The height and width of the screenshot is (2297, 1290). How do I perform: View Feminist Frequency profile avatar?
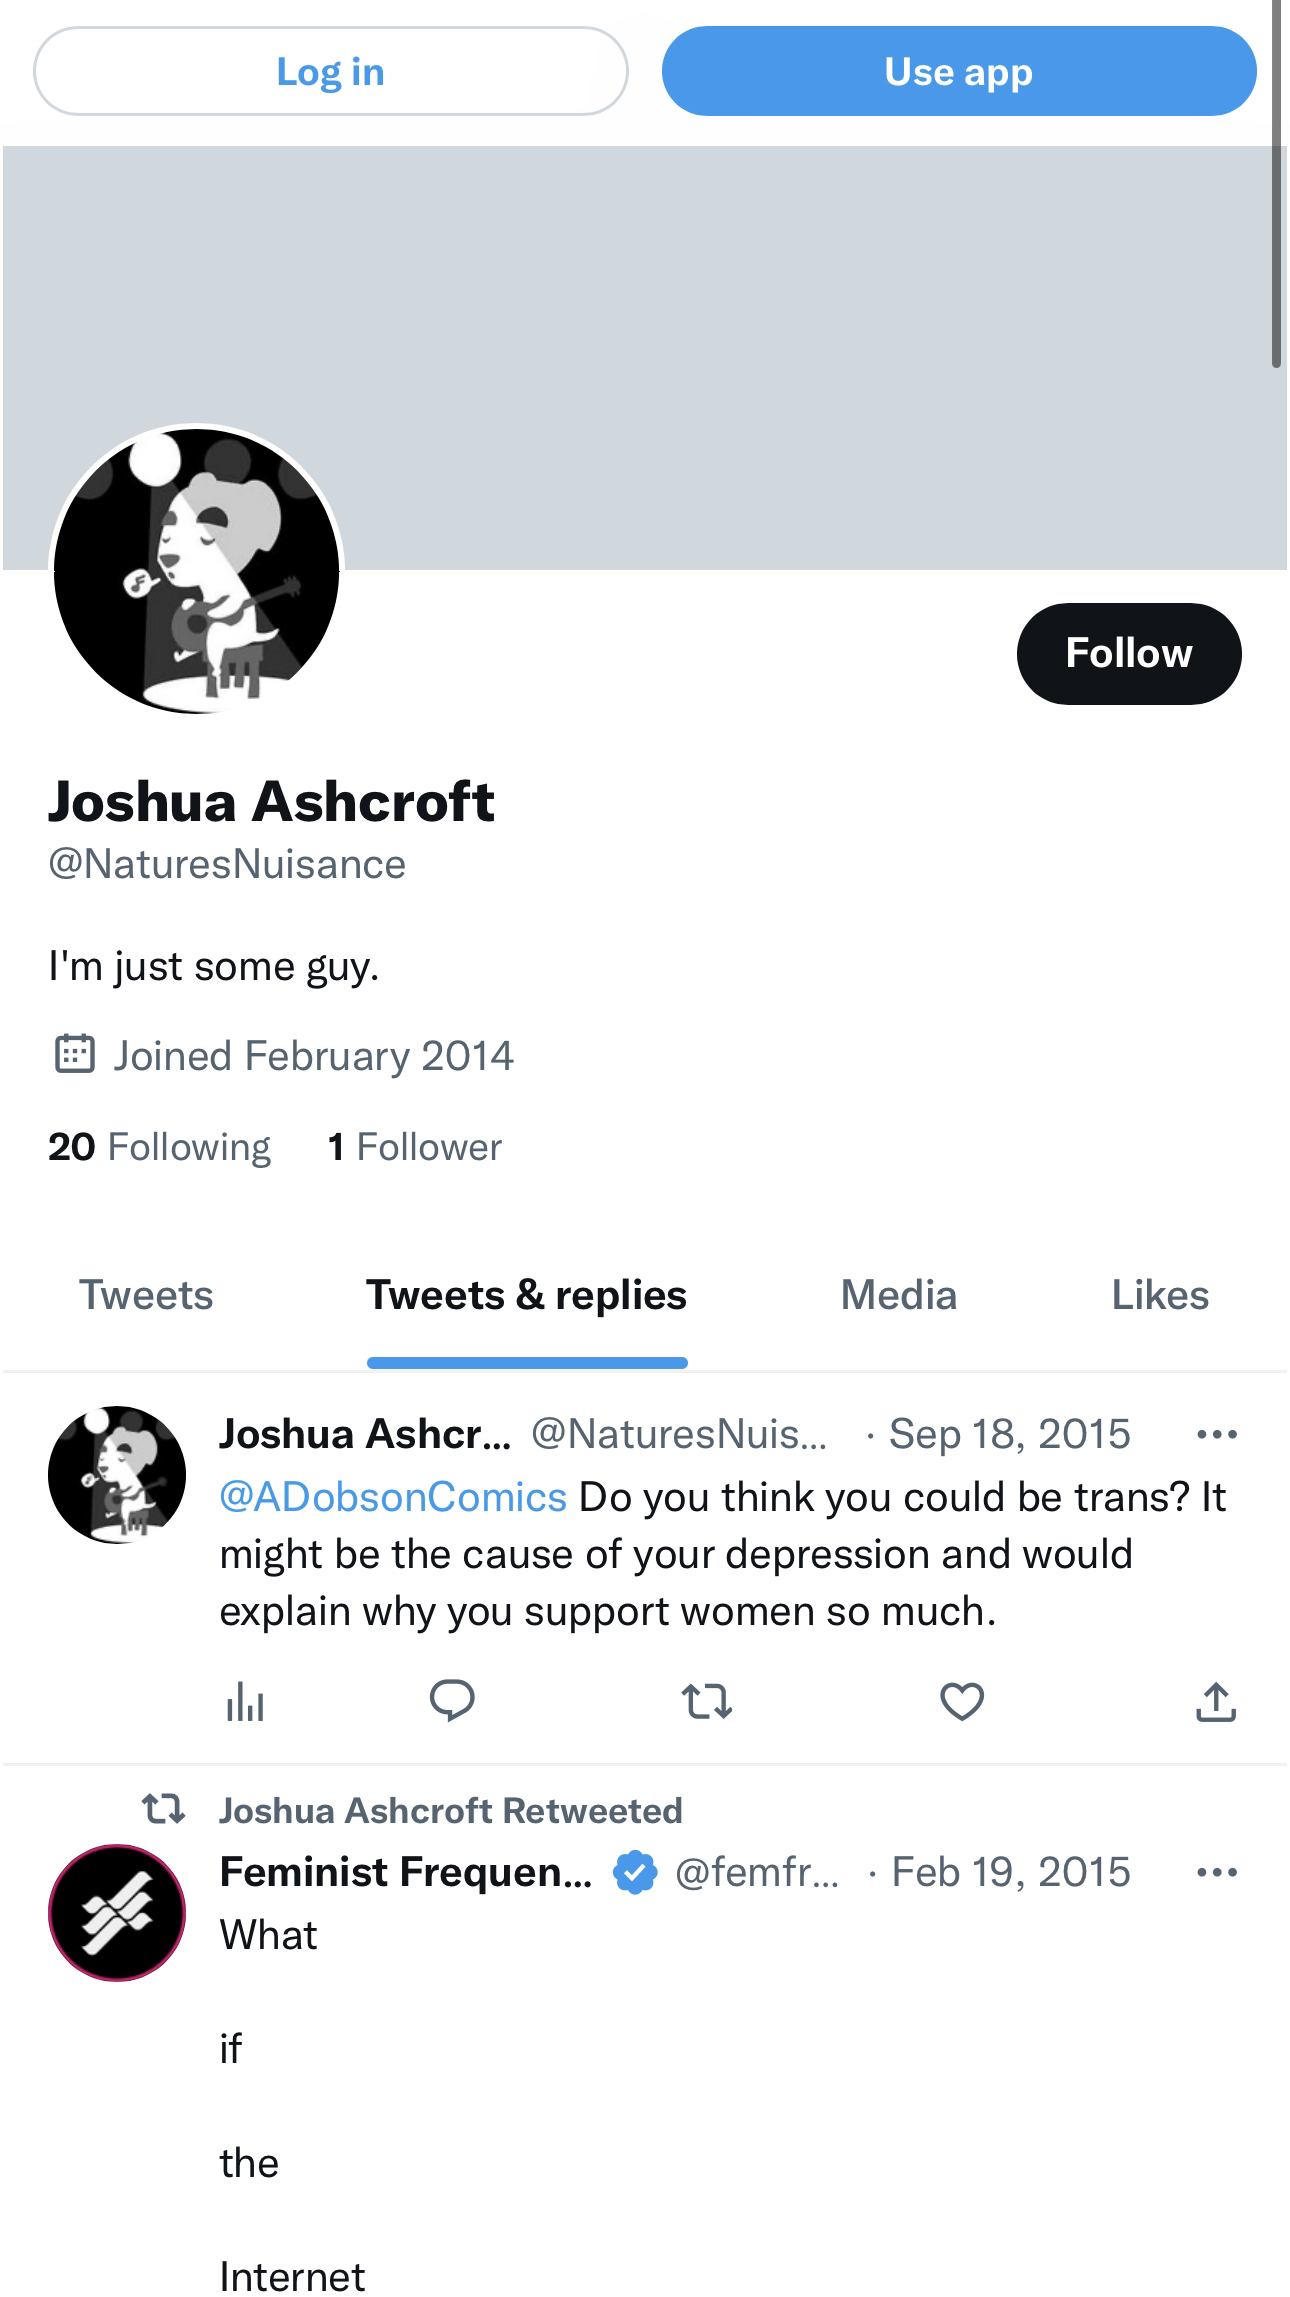tap(117, 1913)
